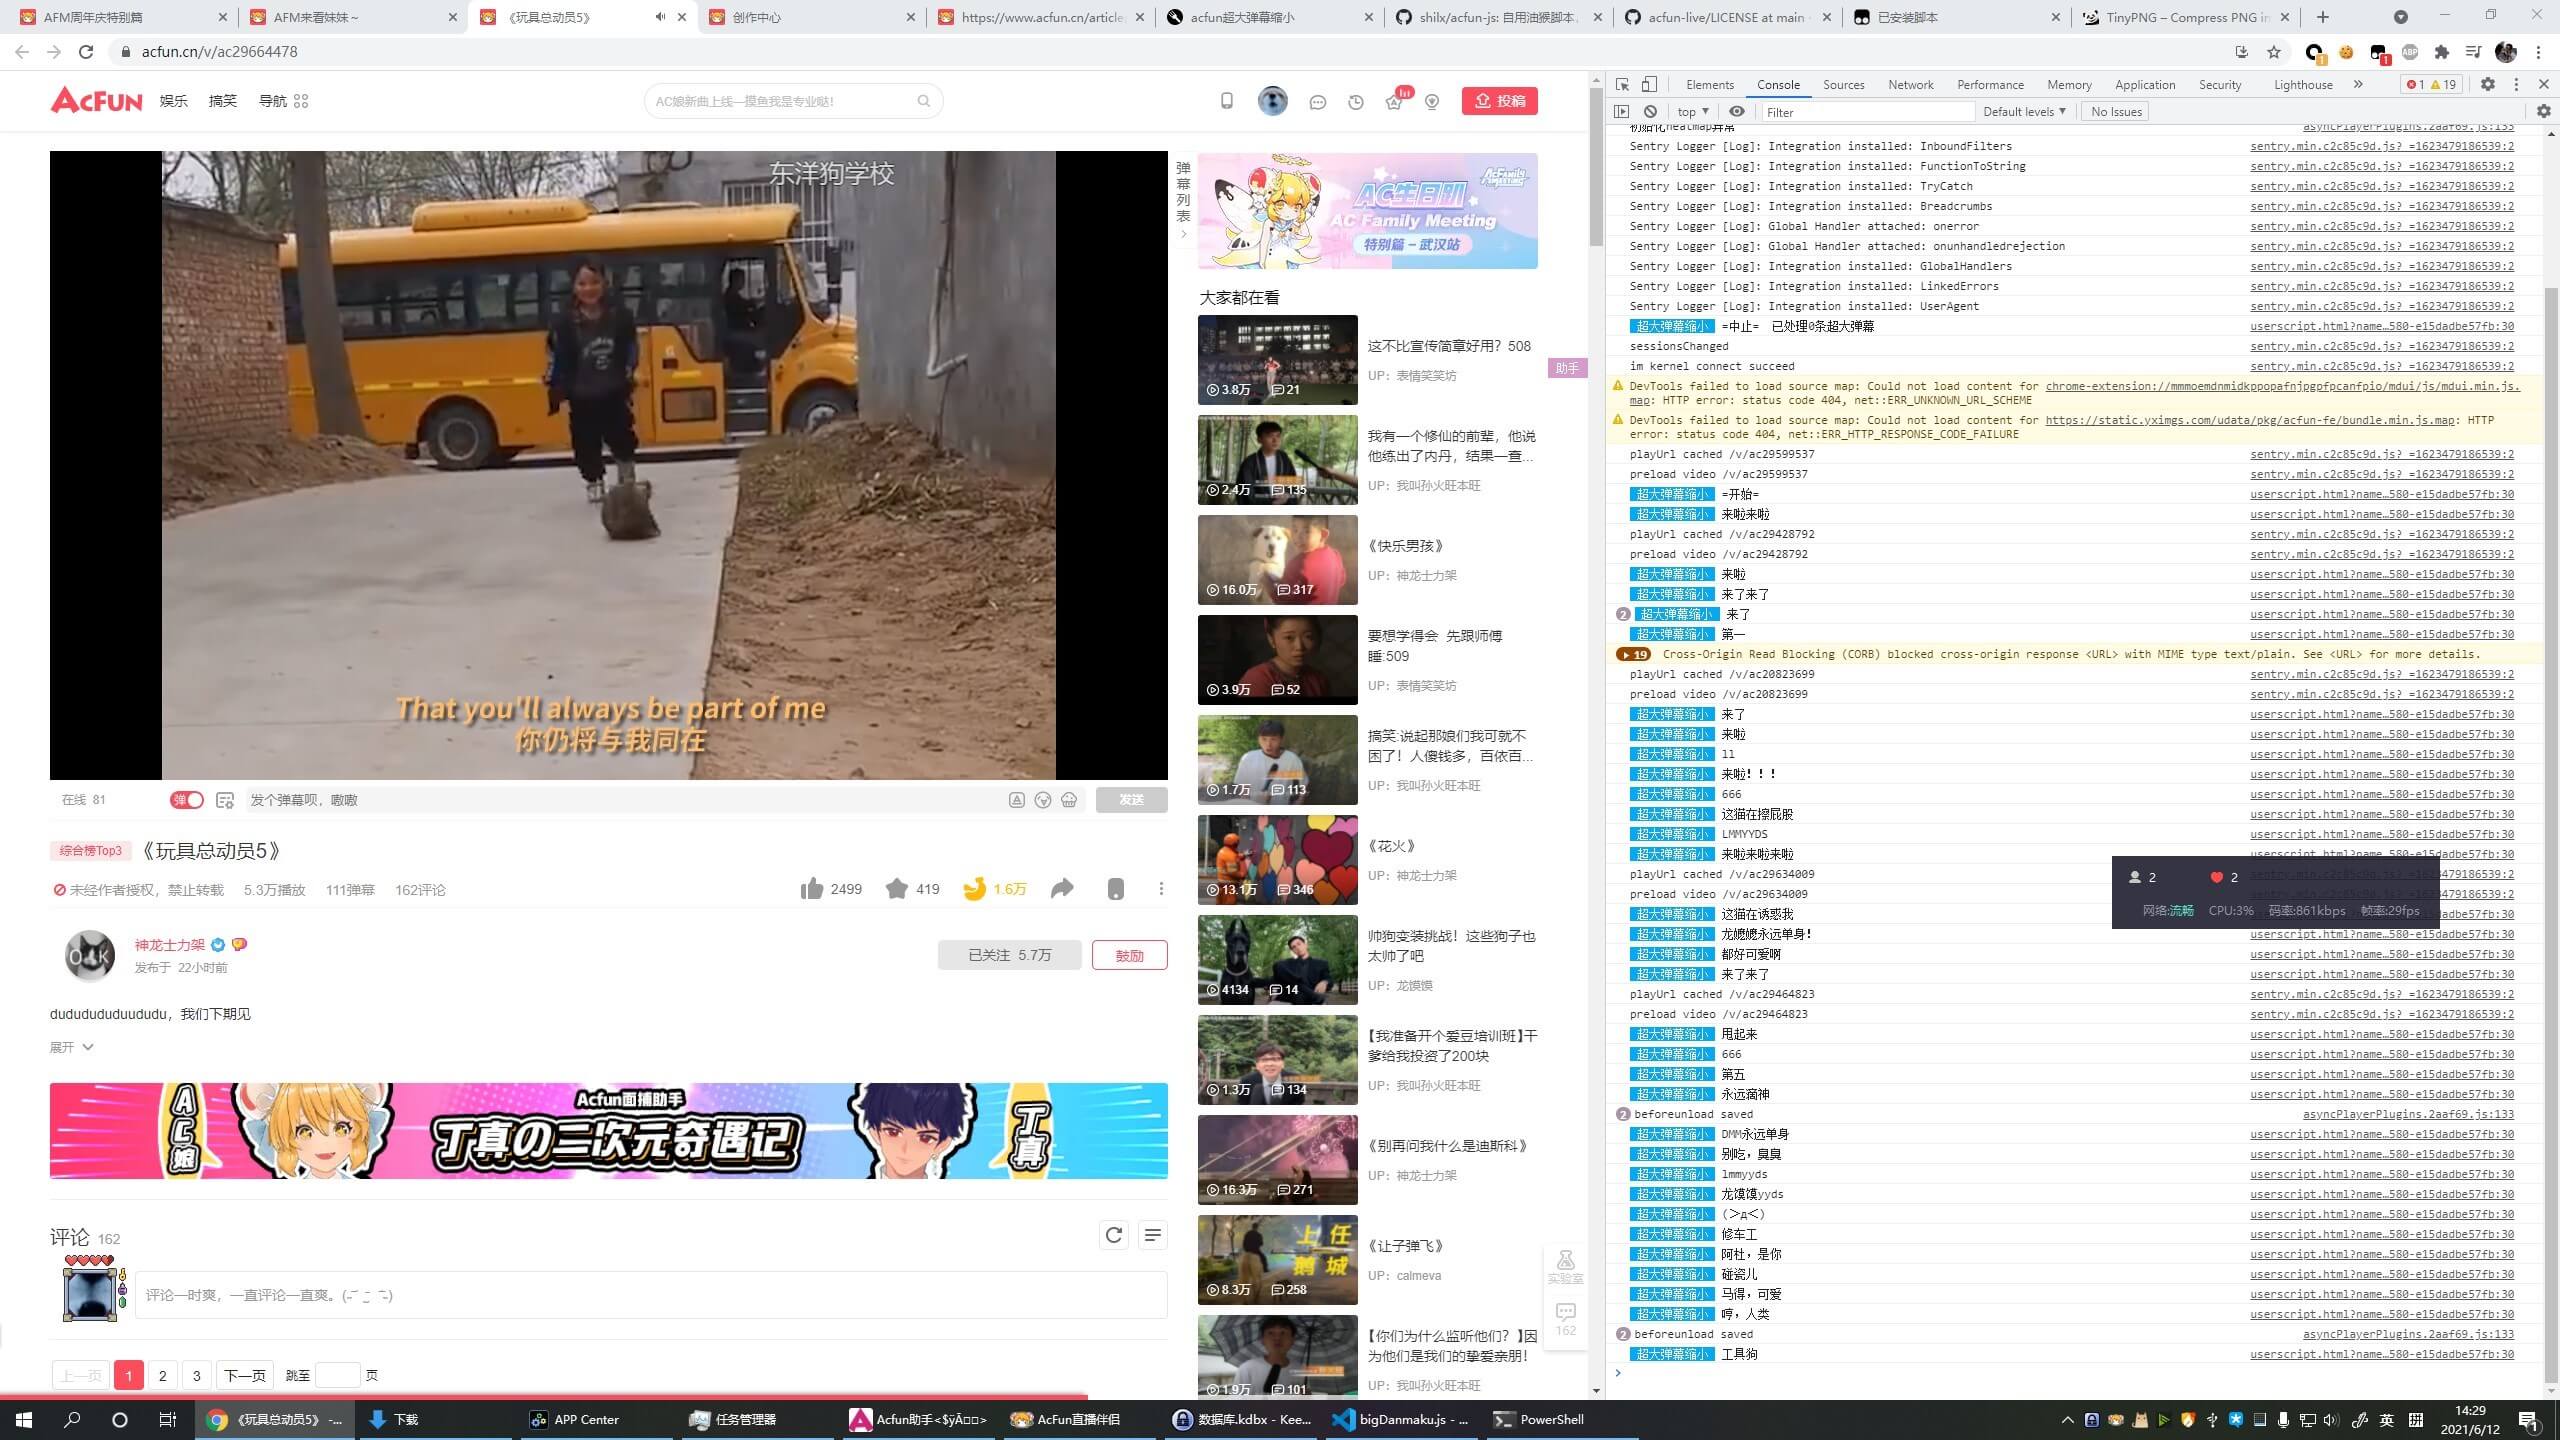Click the star favorite icon showing 419

(x=897, y=888)
